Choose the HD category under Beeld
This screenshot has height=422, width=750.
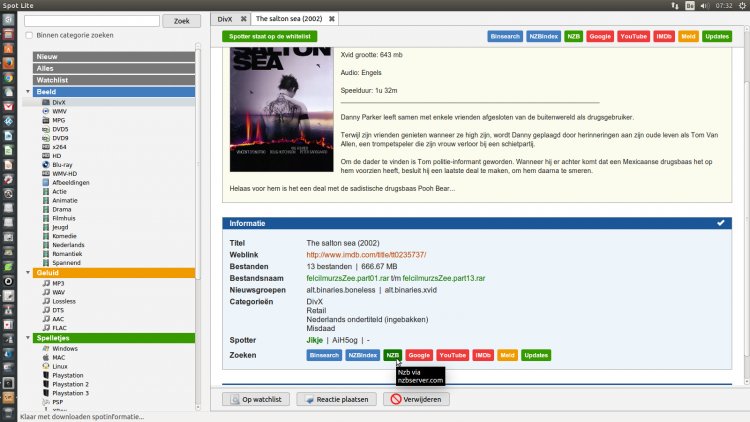pyautogui.click(x=52, y=155)
